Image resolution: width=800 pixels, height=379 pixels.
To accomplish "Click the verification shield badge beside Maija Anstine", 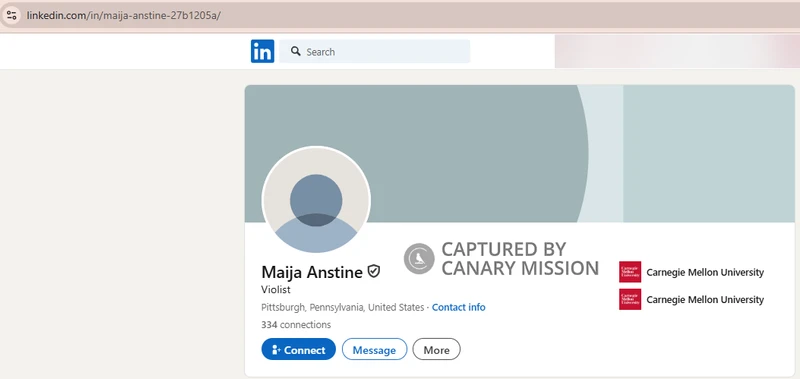I will [x=374, y=271].
